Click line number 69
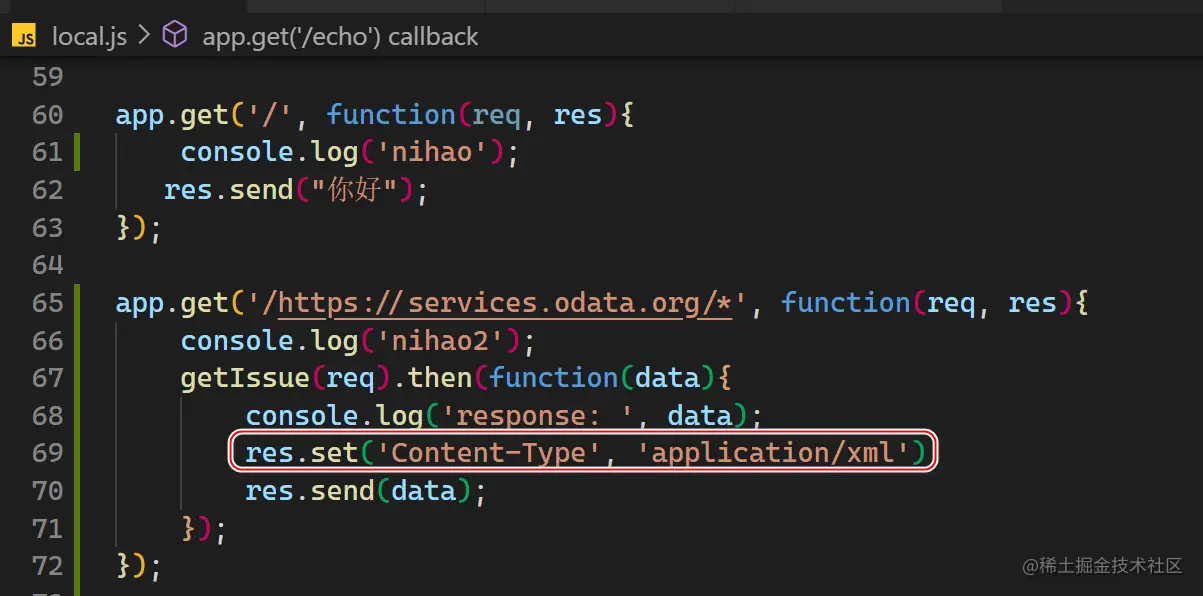 pos(47,453)
